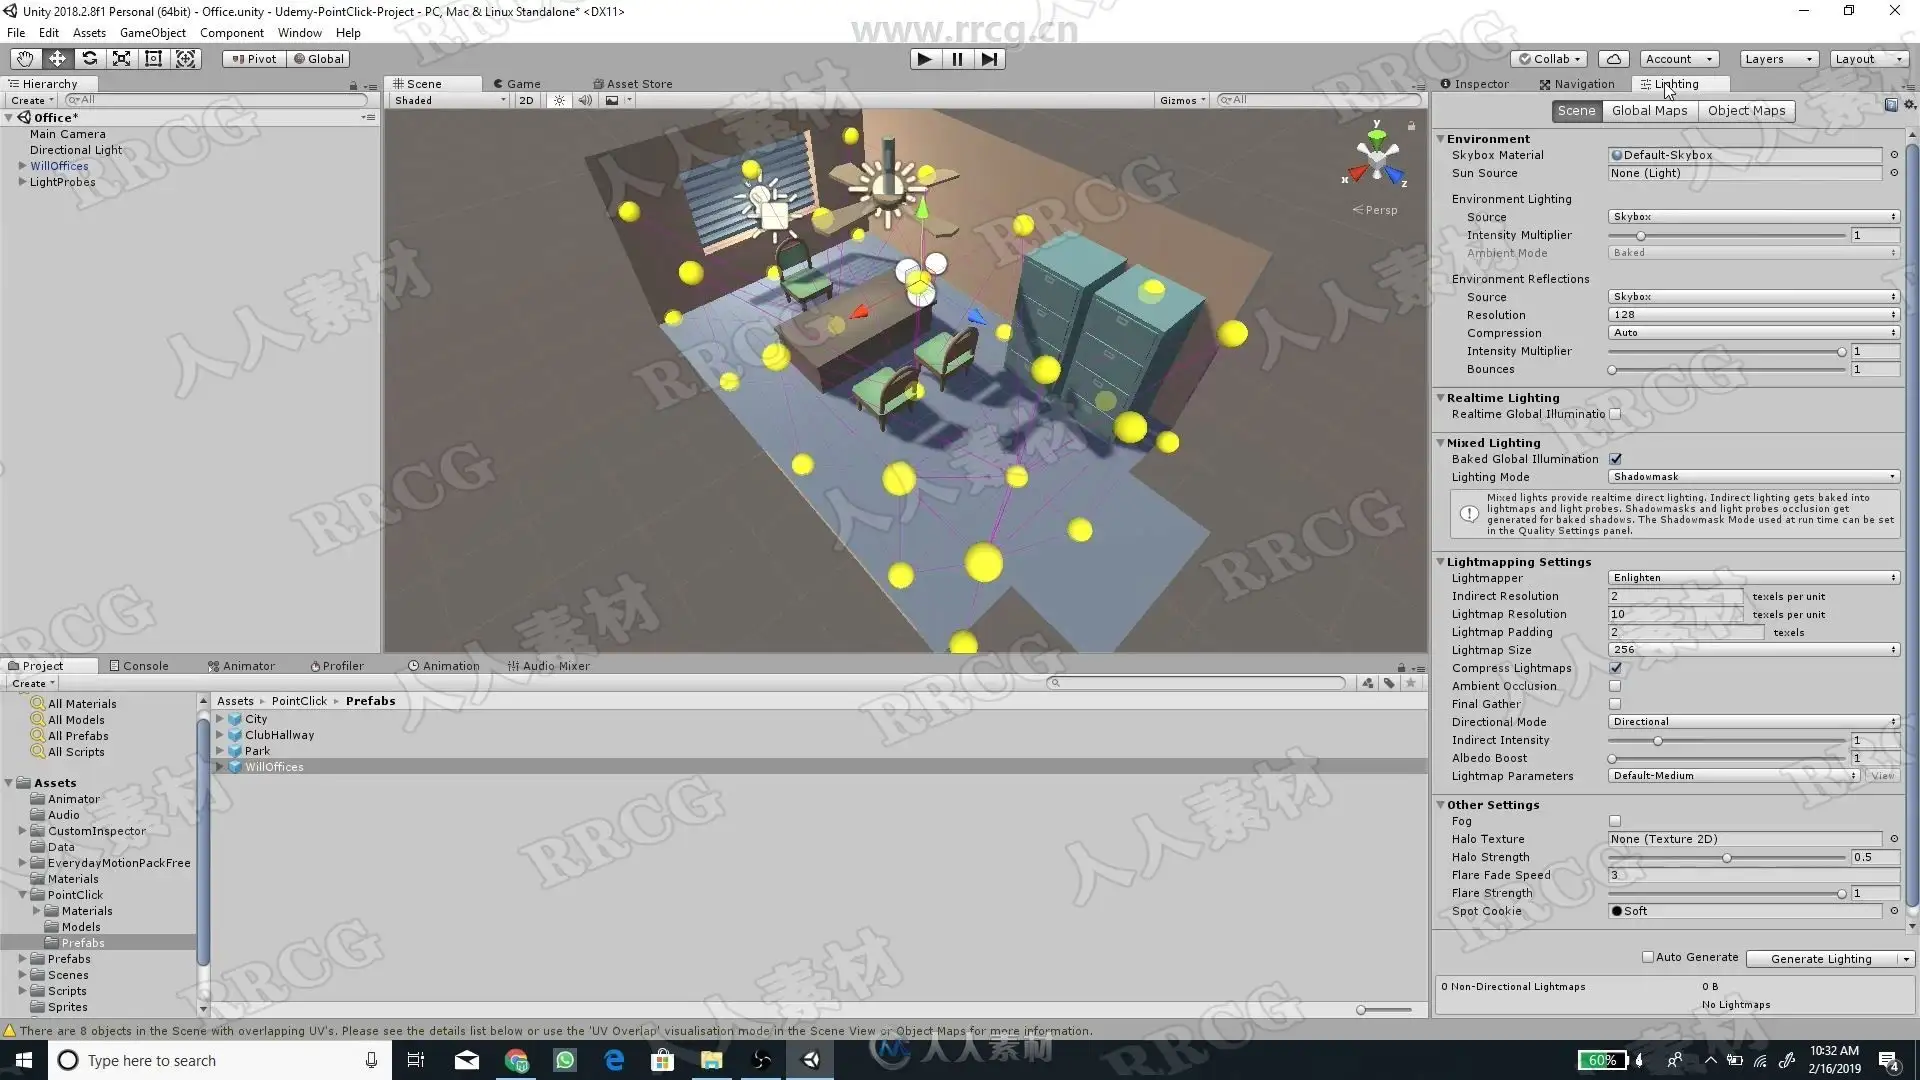Toggle scene audio speaker icon
The width and height of the screenshot is (1920, 1080).
[585, 100]
